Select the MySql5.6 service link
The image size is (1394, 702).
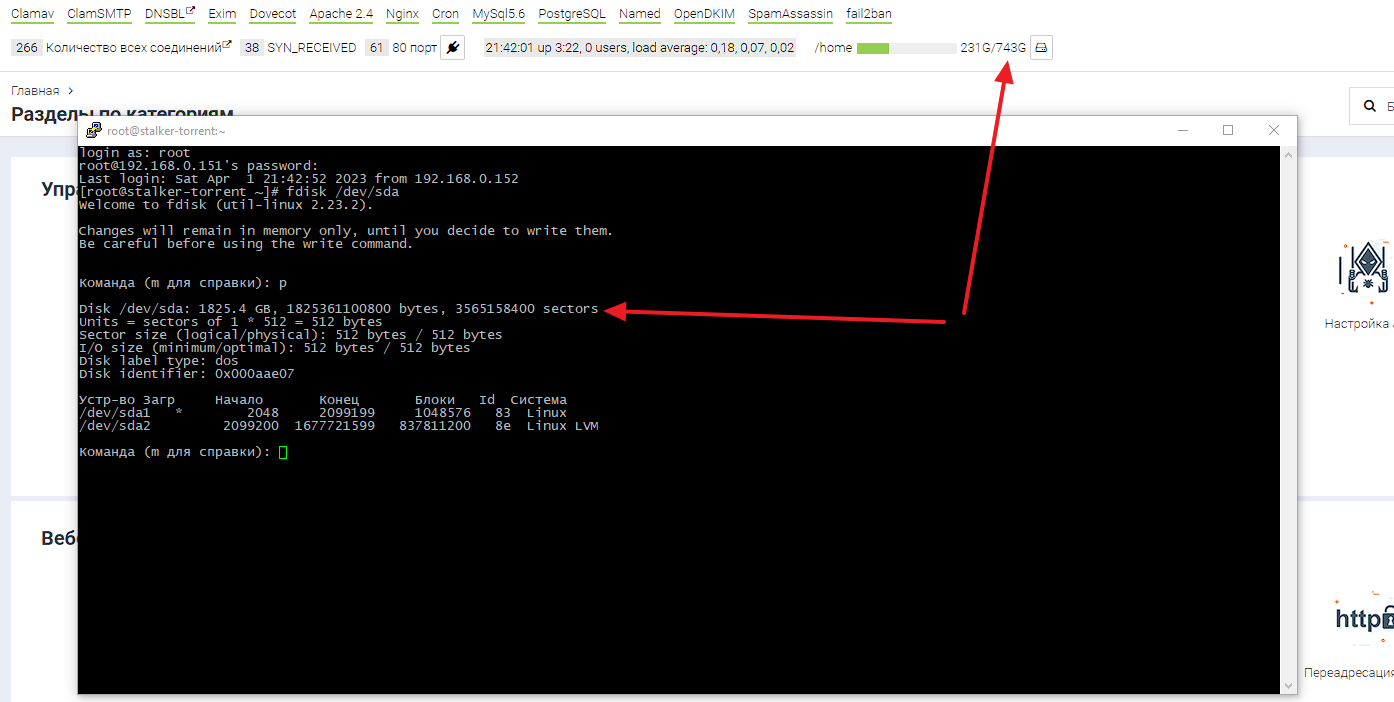point(498,14)
